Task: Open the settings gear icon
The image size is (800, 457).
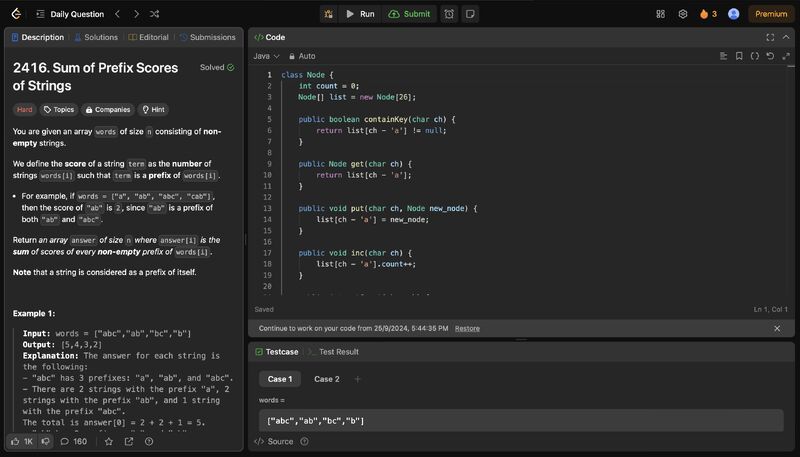Action: point(683,14)
